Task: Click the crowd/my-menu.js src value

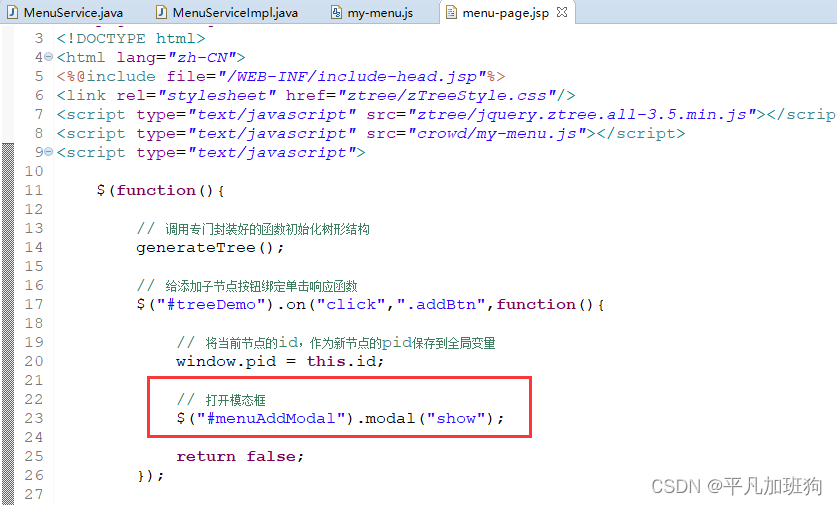Action: [x=498, y=133]
